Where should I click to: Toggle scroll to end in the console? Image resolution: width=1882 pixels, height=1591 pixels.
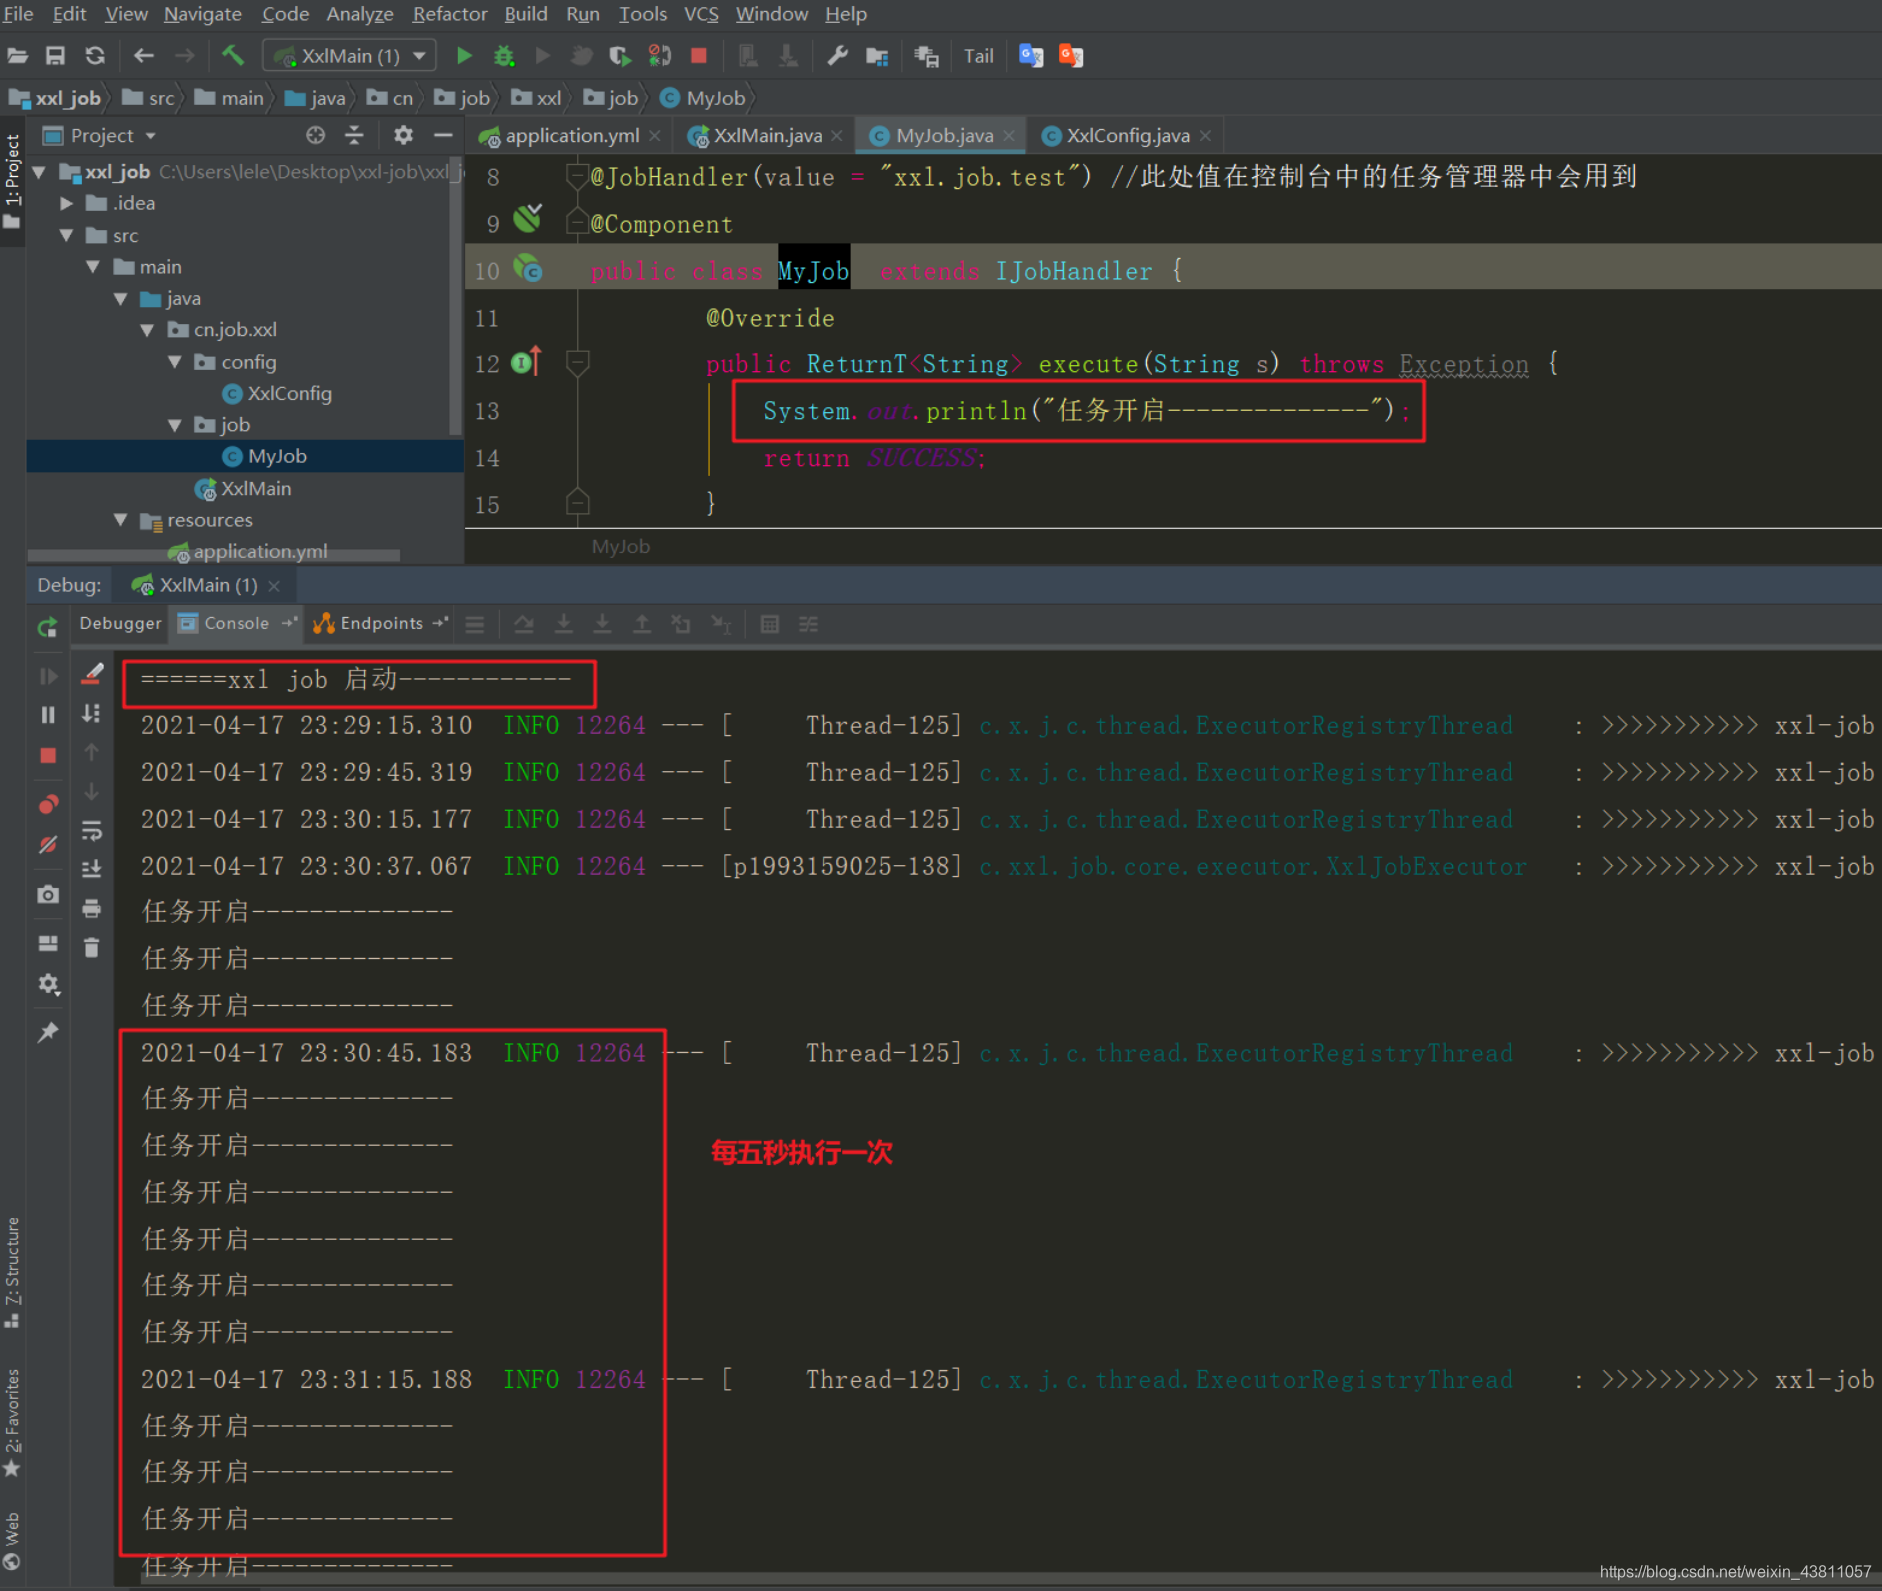(x=92, y=868)
